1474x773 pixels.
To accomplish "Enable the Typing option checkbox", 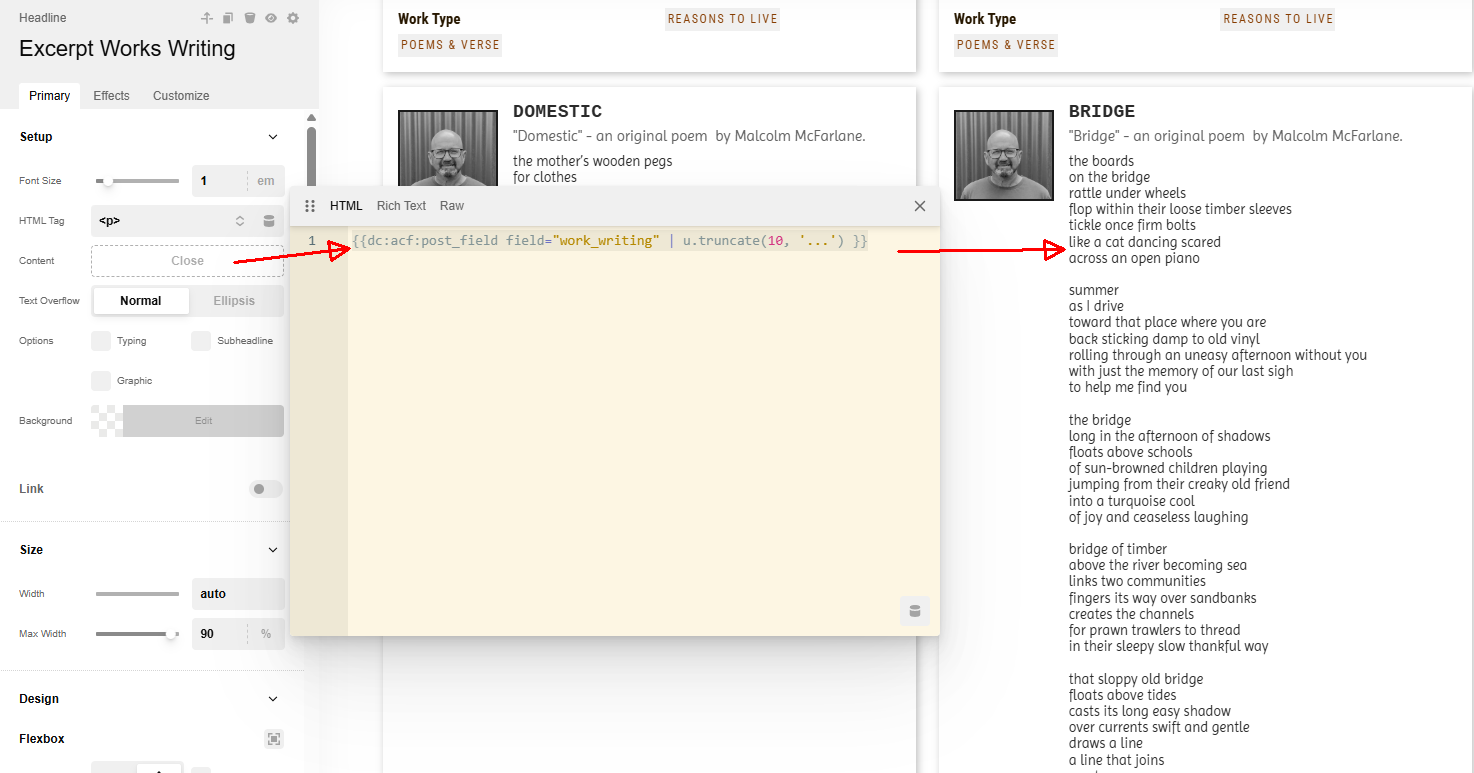I will point(101,341).
